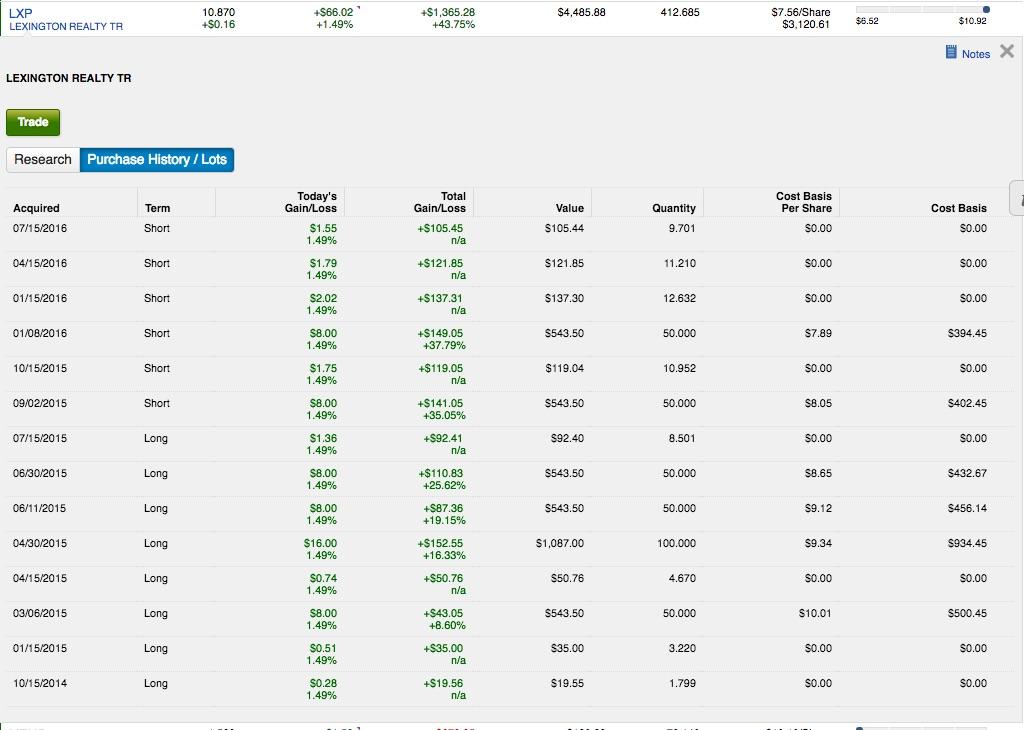Click the $7.89 cost basis per share
Viewport: 1024px width, 730px height.
(818, 334)
